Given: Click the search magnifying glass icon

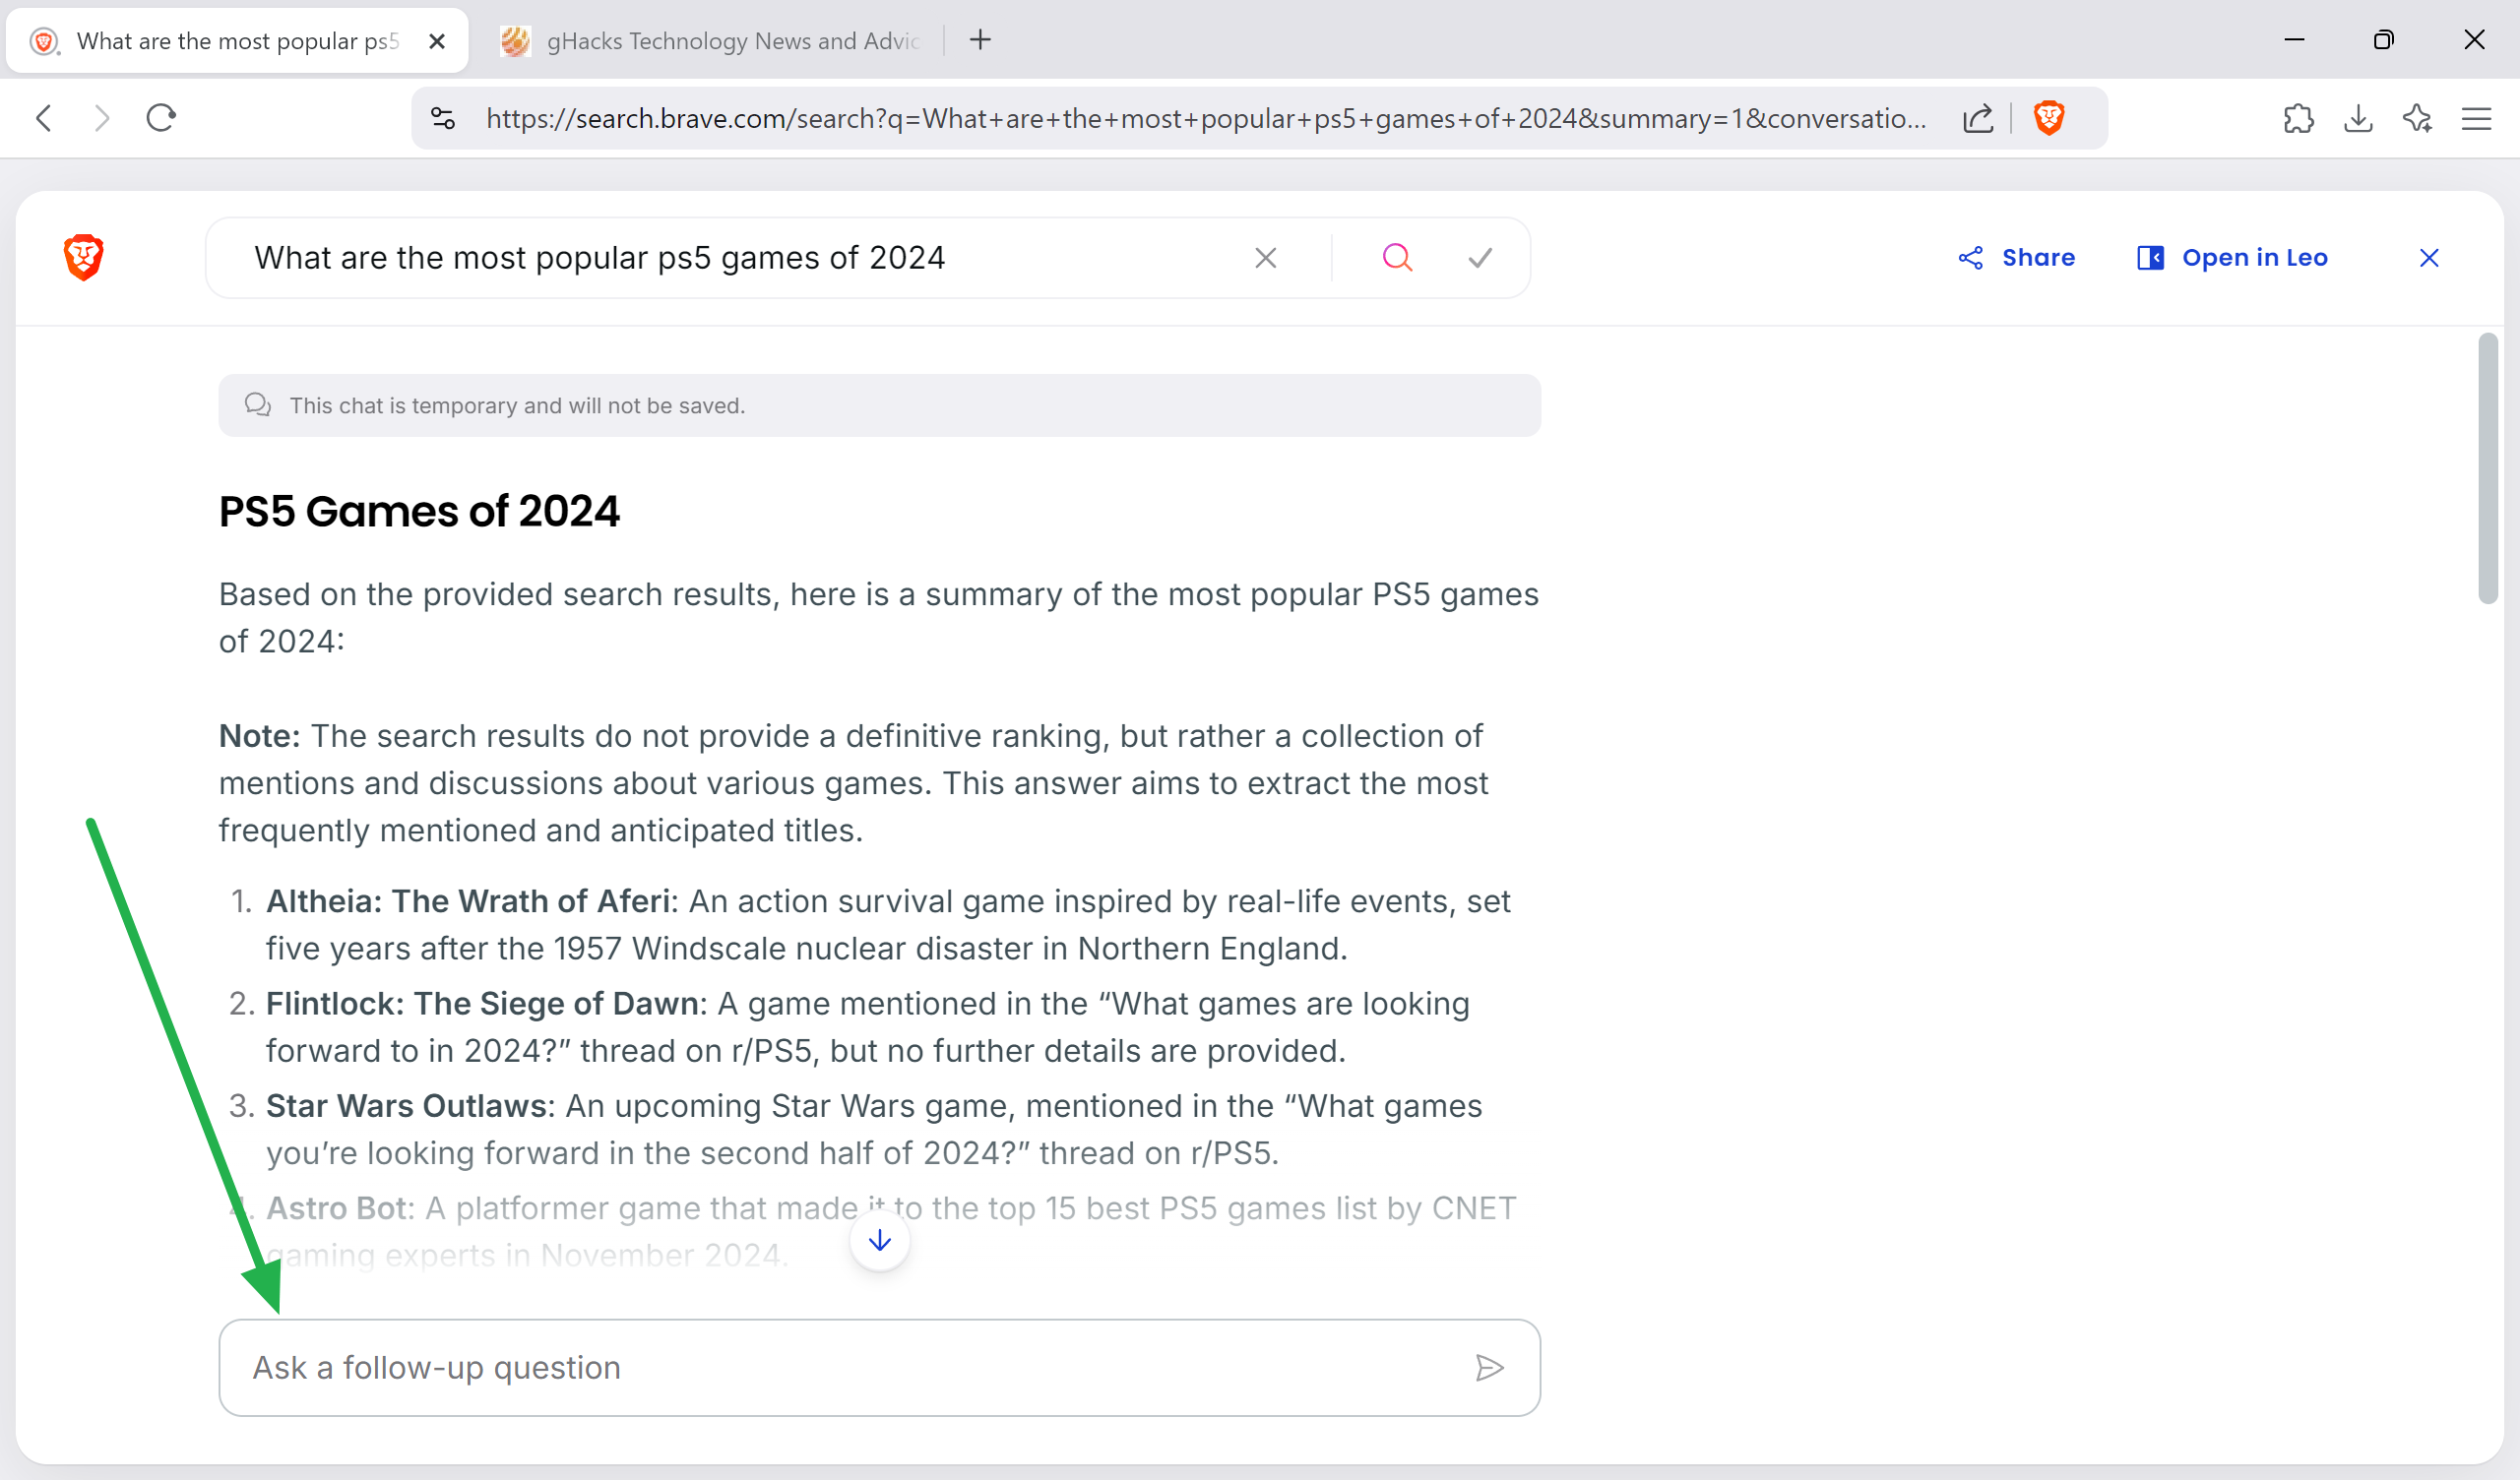Looking at the screenshot, I should tap(1396, 257).
